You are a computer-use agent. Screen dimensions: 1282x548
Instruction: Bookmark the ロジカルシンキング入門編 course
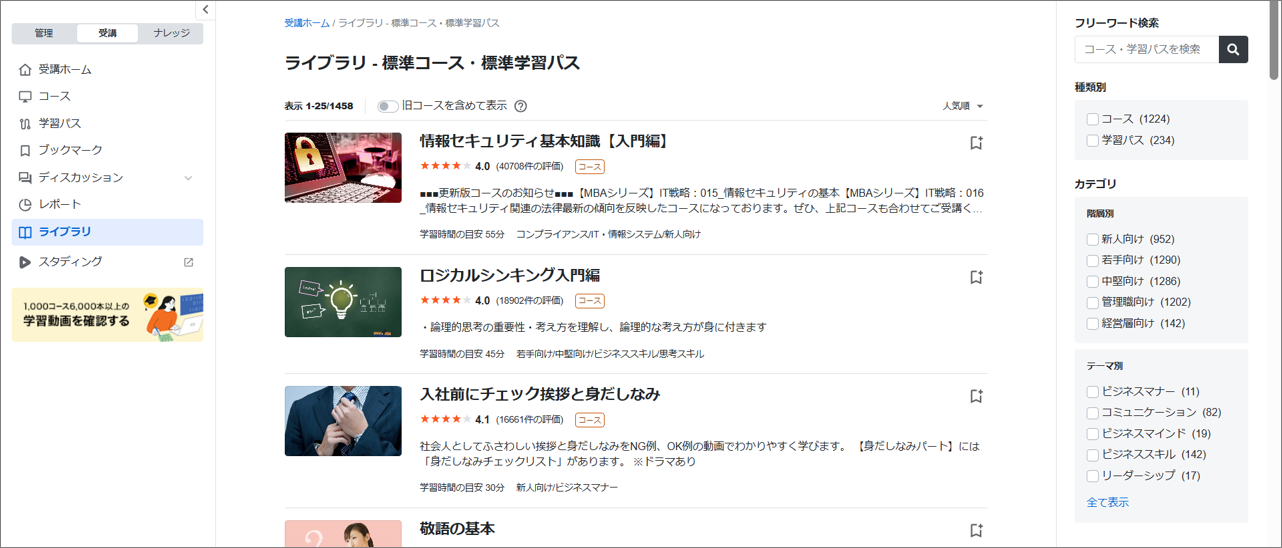point(976,277)
